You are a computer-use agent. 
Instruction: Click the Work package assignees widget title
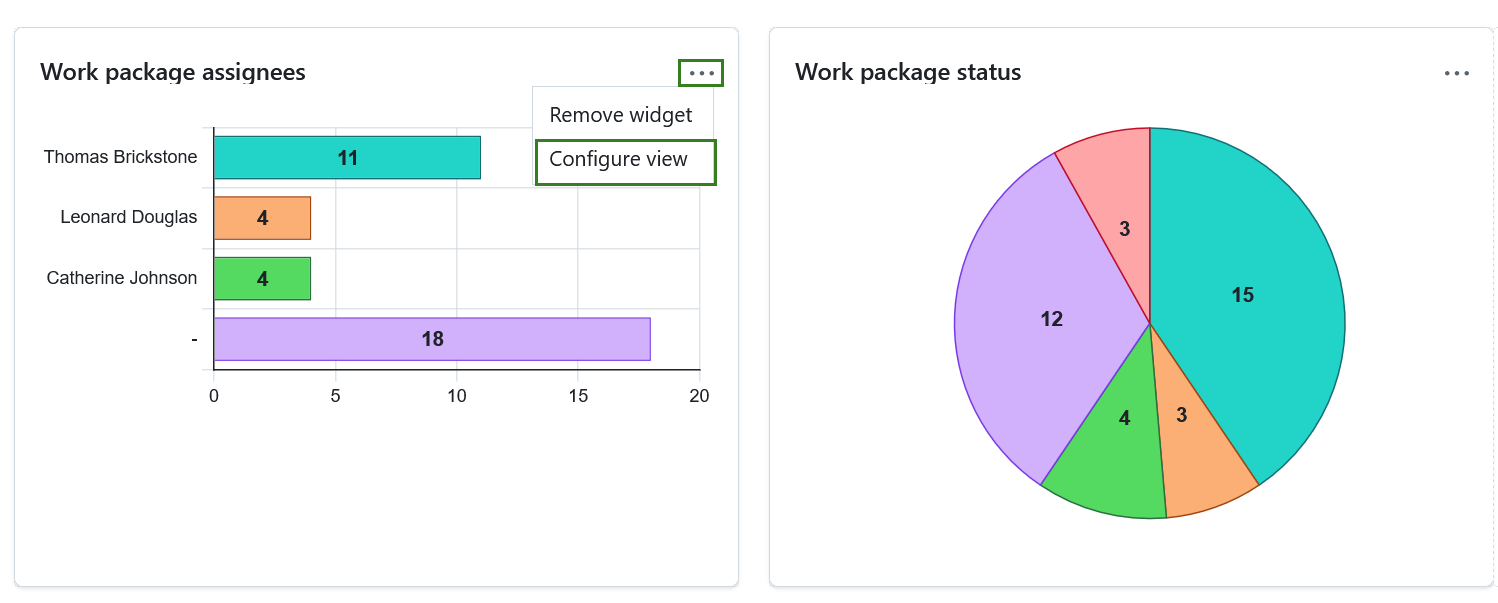[174, 72]
